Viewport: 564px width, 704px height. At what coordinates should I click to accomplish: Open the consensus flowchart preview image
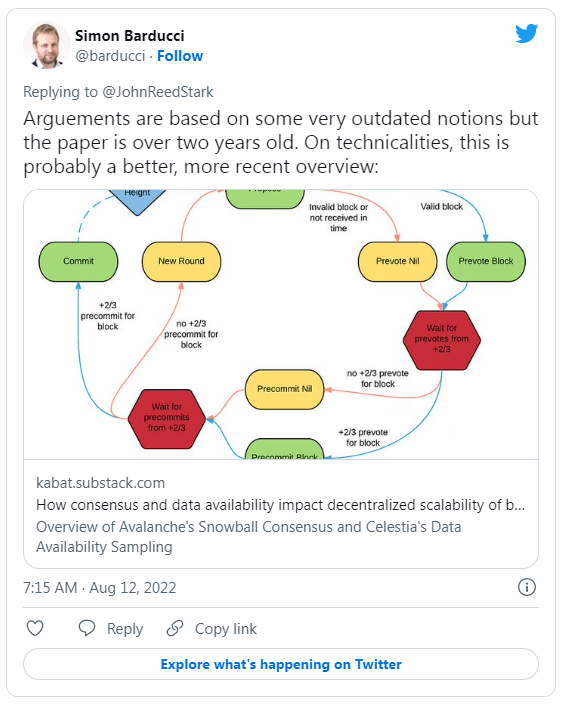[x=281, y=324]
